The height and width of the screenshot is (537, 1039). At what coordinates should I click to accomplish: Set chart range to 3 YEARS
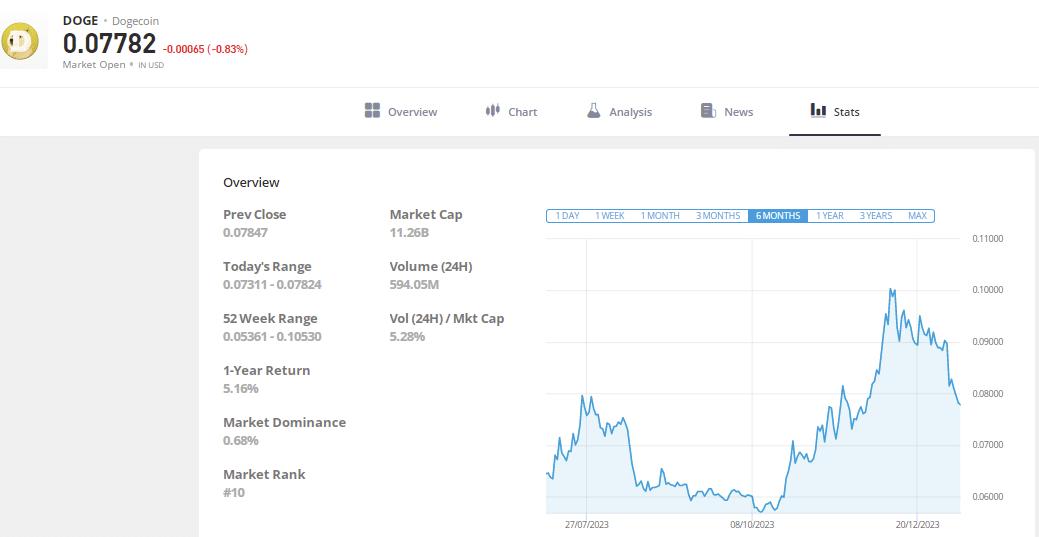click(876, 215)
